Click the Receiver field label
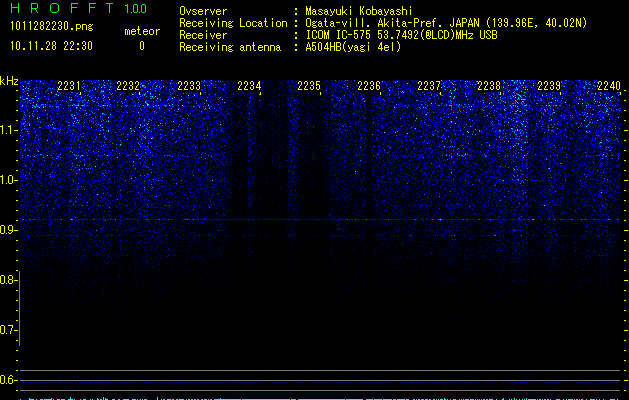Image resolution: width=629 pixels, height=400 pixels. 203,35
